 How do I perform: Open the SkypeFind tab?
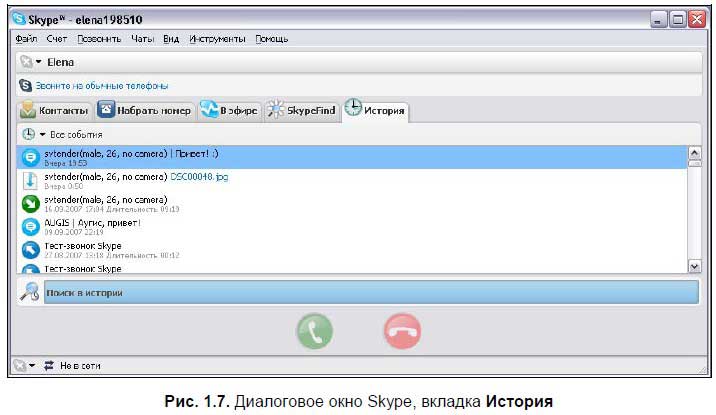coord(301,110)
